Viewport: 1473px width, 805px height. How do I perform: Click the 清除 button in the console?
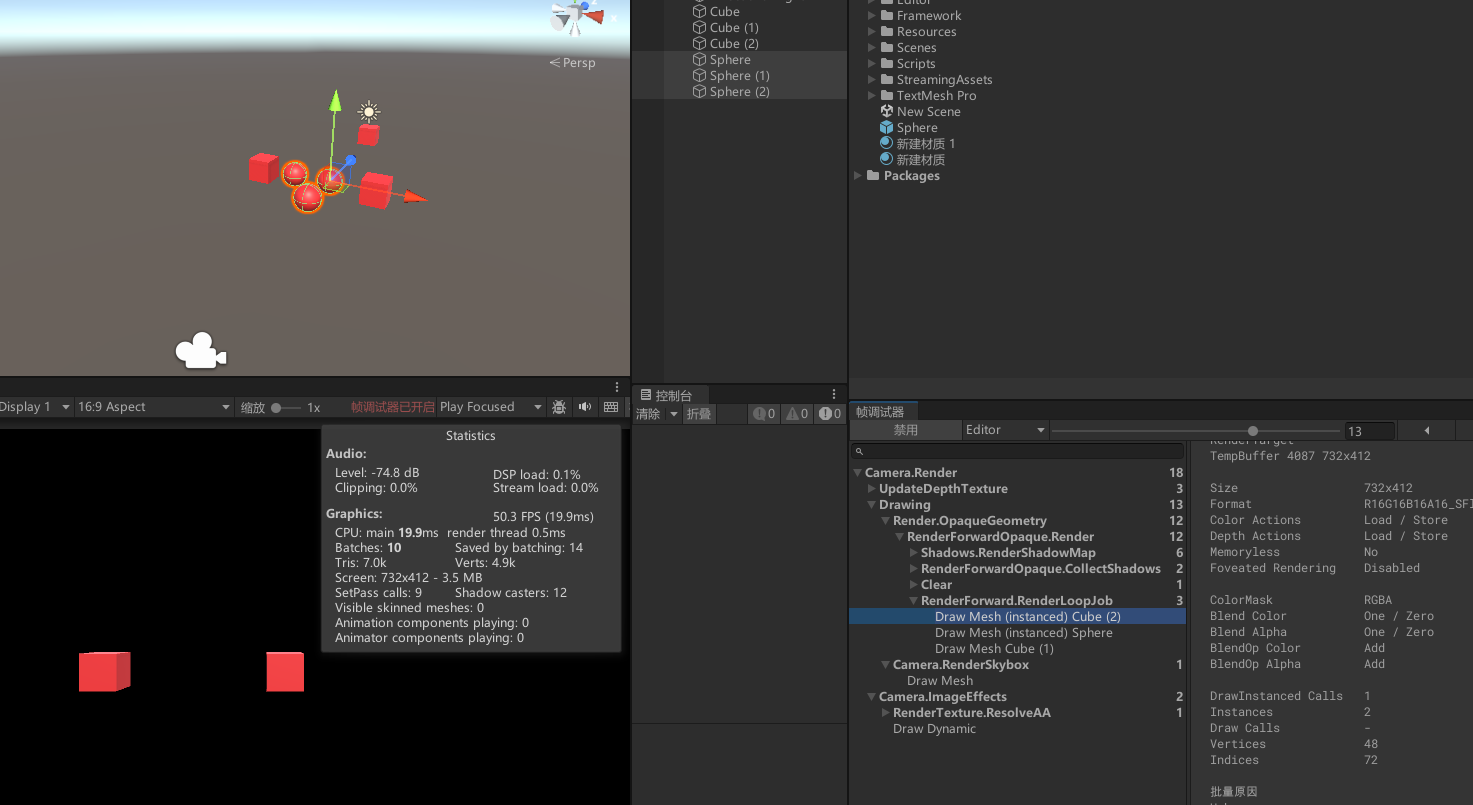click(648, 414)
